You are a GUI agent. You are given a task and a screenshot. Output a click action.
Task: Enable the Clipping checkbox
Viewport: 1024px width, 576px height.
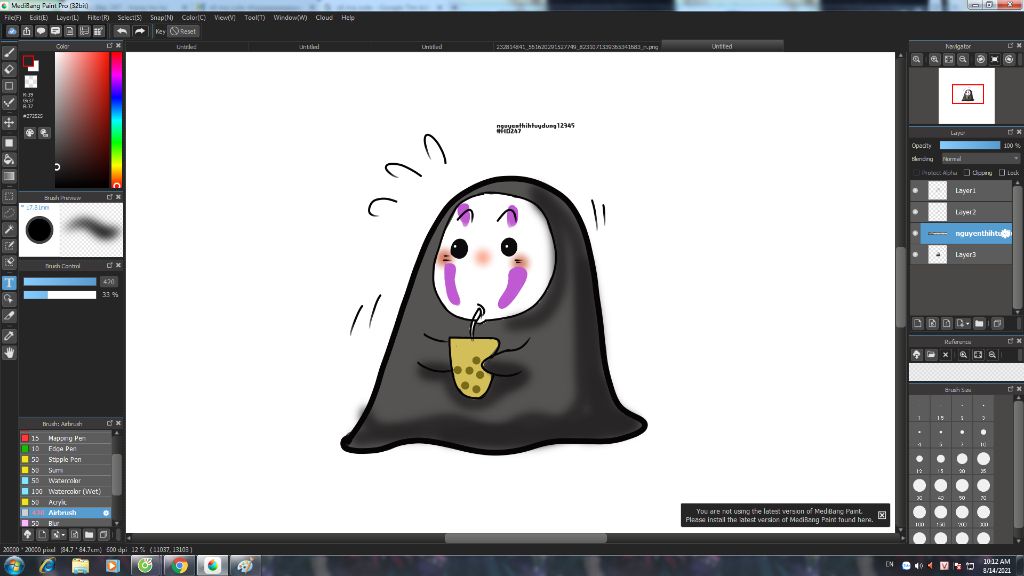coord(967,172)
